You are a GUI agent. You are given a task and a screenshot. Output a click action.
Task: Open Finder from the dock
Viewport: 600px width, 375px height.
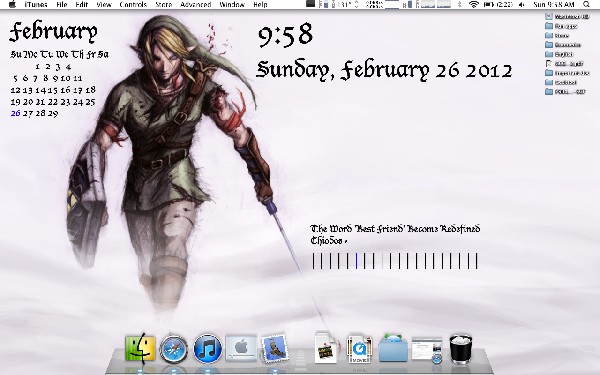click(x=140, y=348)
